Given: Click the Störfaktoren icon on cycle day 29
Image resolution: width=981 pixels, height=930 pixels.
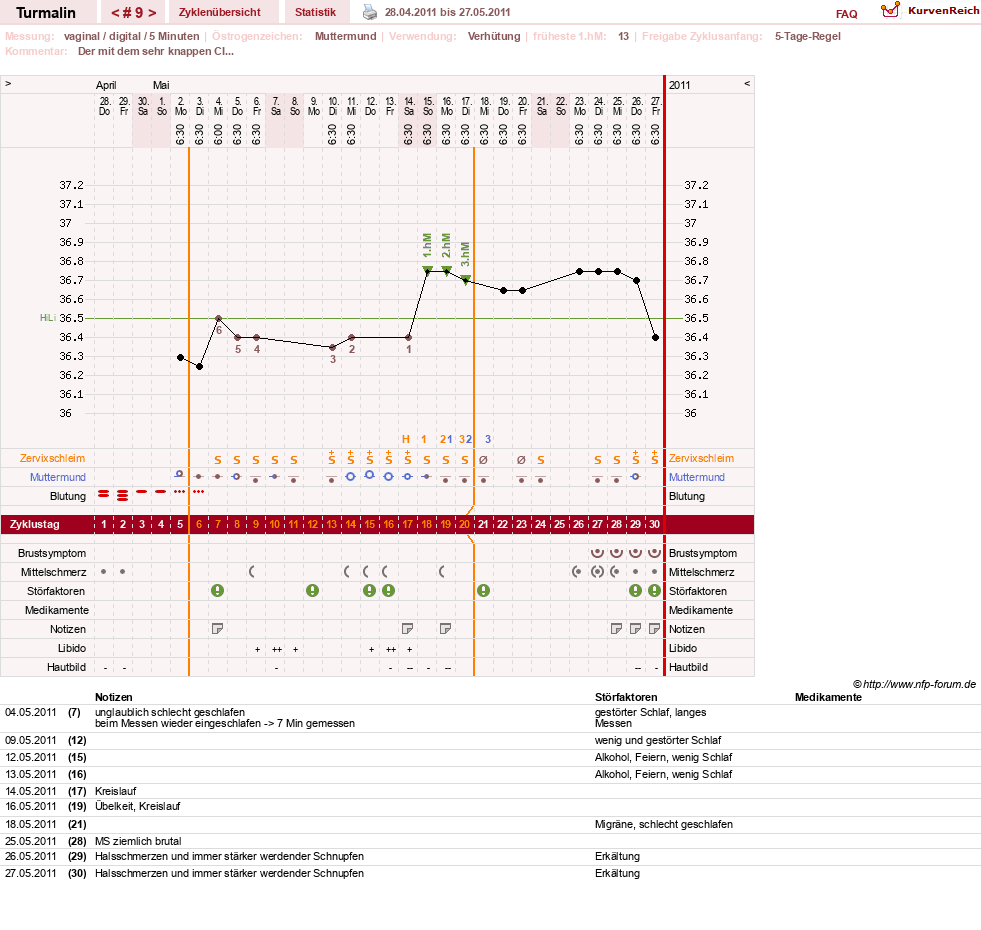Looking at the screenshot, I should pos(635,590).
